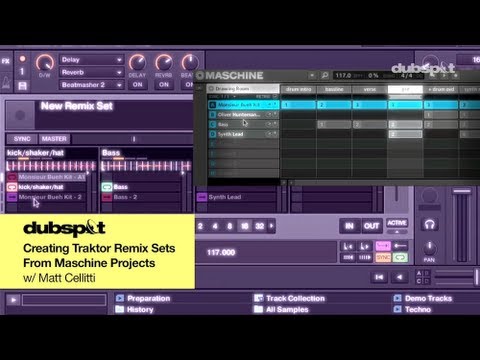Image resolution: width=480 pixels, height=360 pixels.
Task: Click the loop OUT button
Action: [371, 226]
